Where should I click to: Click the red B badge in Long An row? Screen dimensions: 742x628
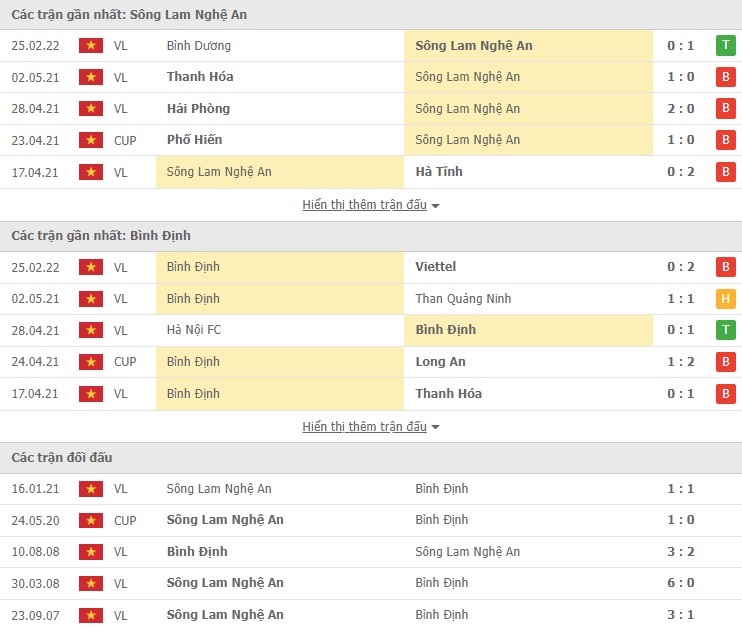tap(725, 362)
